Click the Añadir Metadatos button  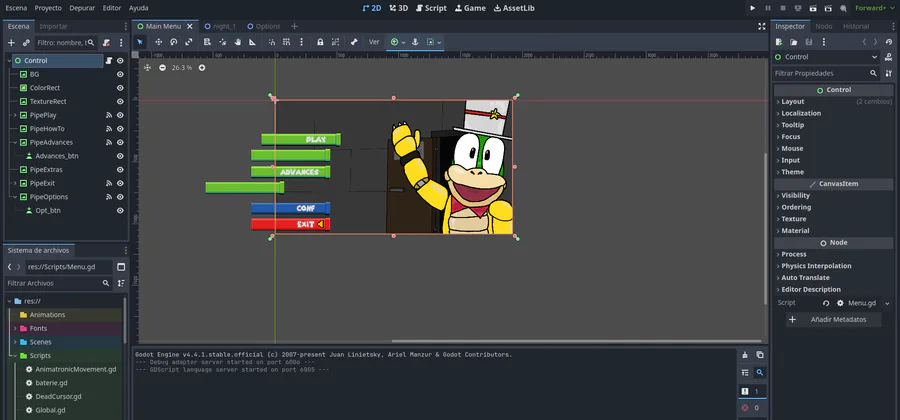point(833,320)
